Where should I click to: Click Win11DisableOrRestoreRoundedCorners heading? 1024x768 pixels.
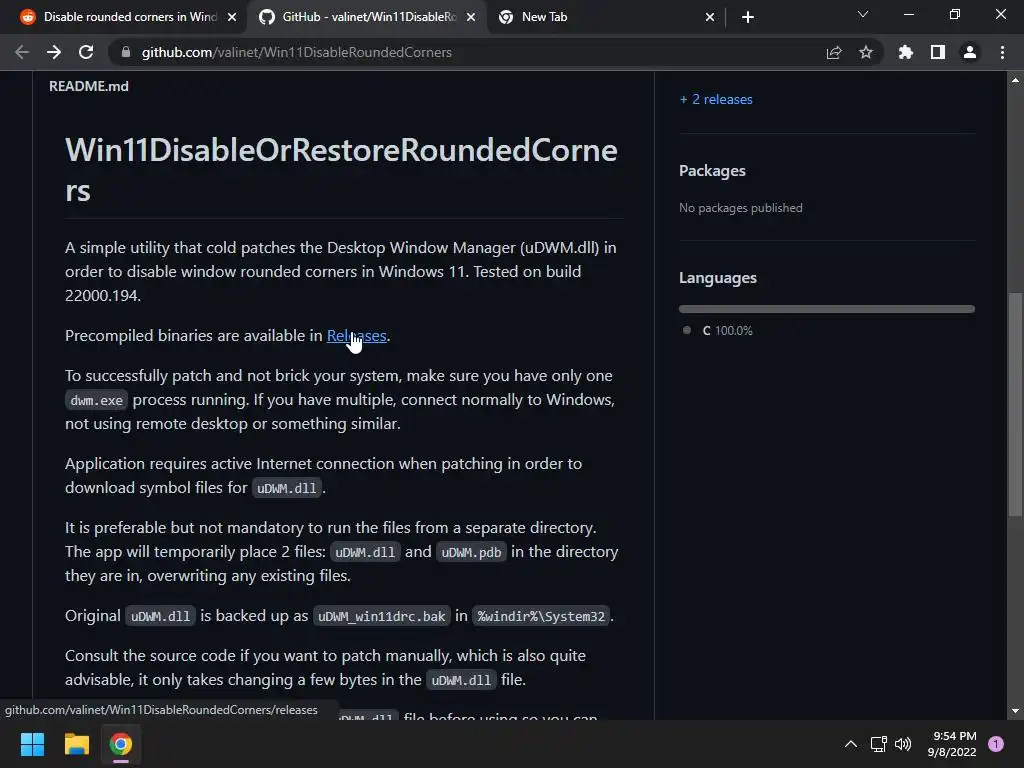[x=341, y=170]
